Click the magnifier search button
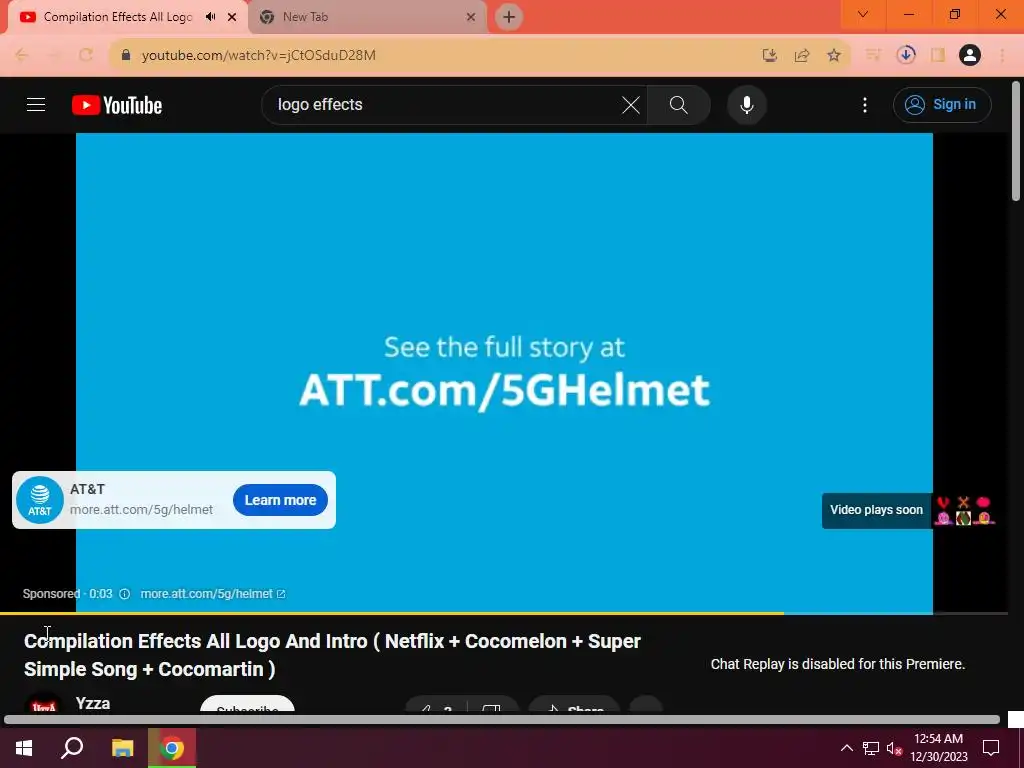 (x=679, y=104)
